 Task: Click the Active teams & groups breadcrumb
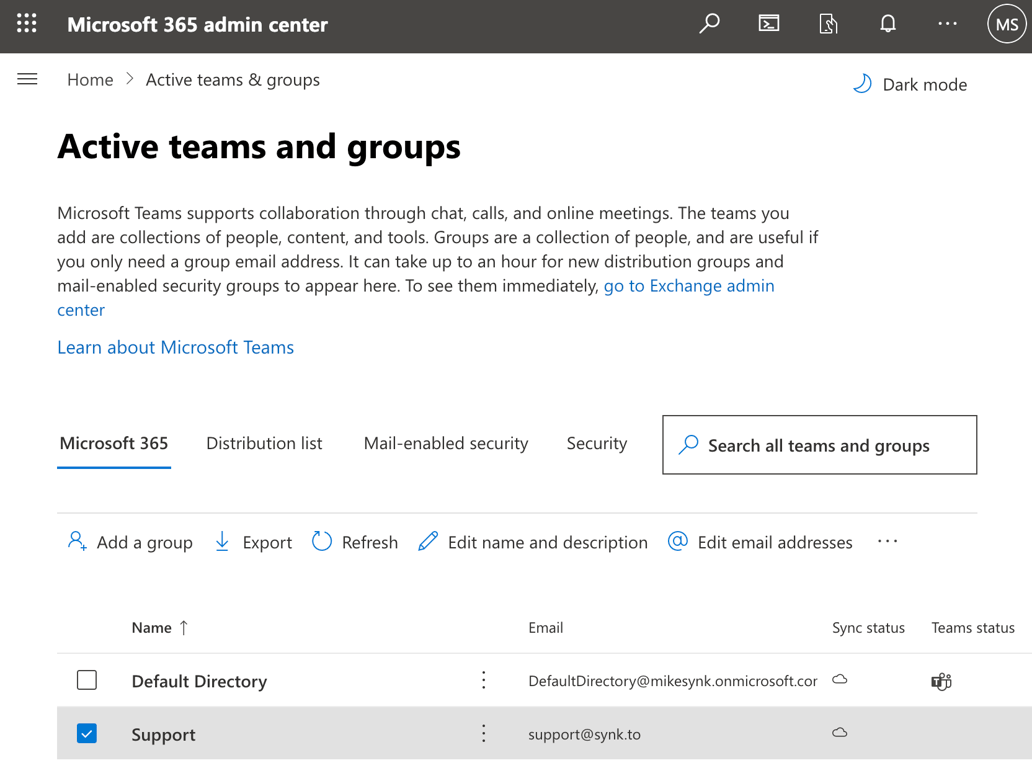(232, 80)
